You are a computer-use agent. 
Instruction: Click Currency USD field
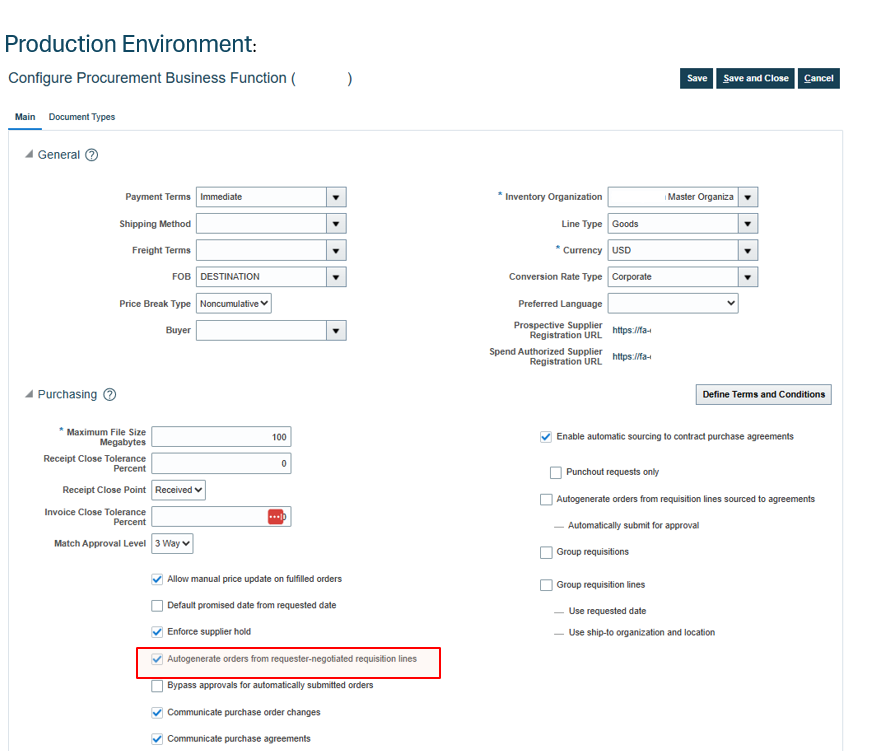click(x=673, y=250)
